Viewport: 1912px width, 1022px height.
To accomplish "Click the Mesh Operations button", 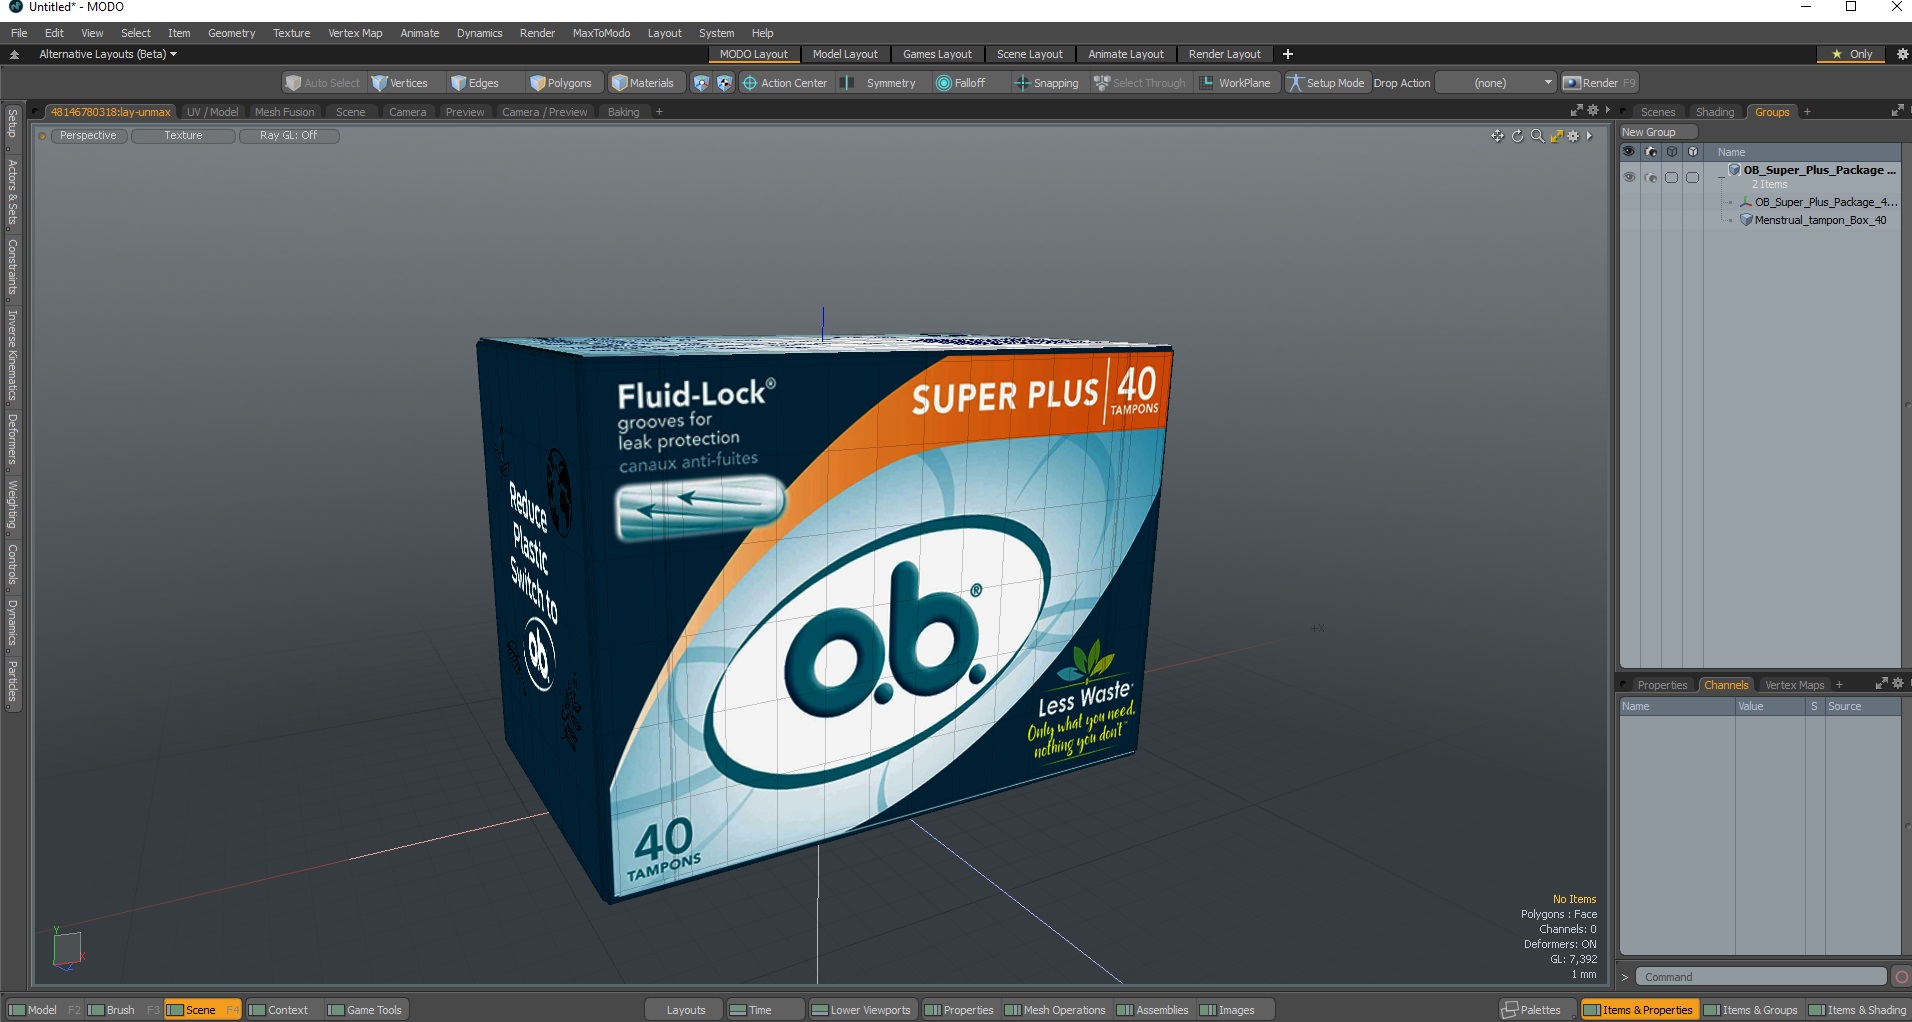I will (x=1055, y=1010).
